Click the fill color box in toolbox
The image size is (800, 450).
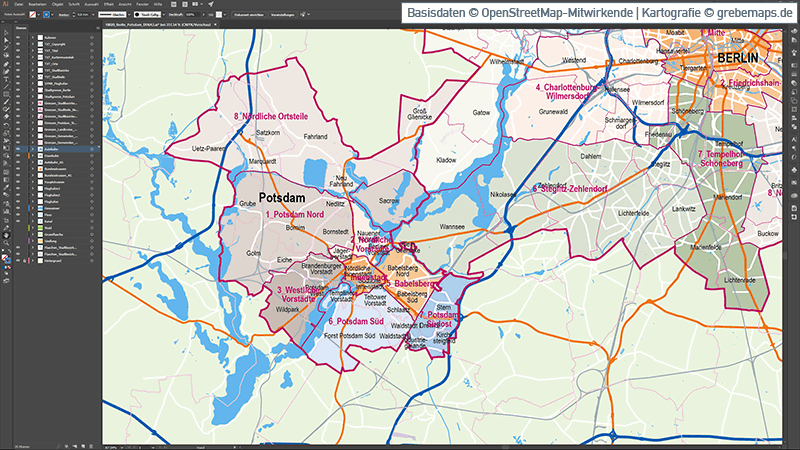point(4,259)
